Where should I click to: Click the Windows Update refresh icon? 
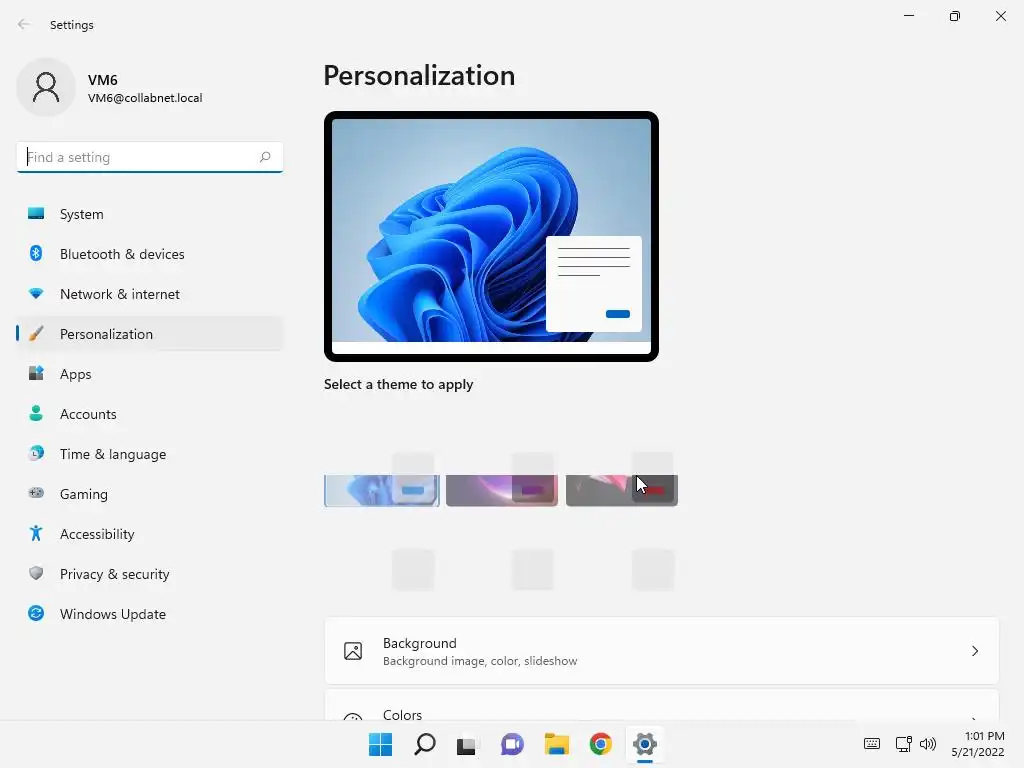(36, 613)
